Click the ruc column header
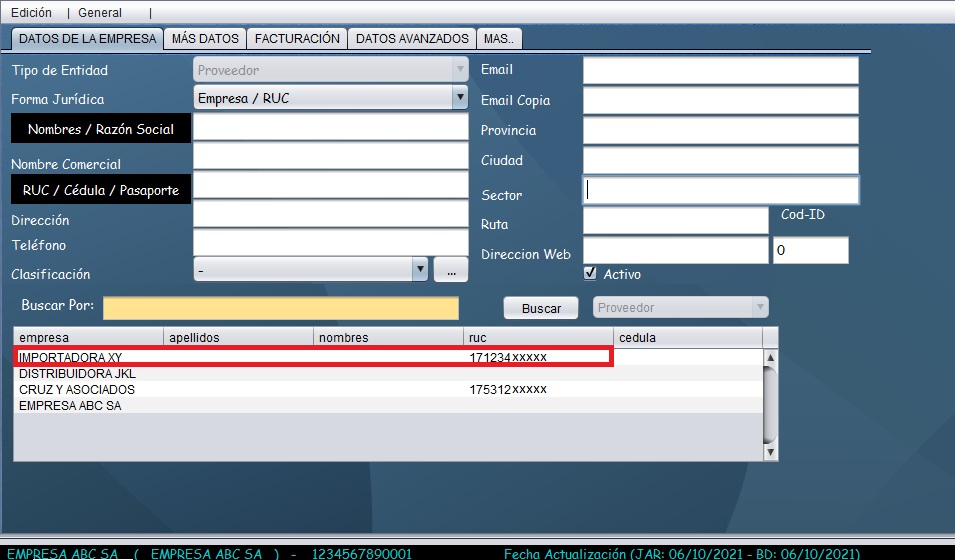The height and width of the screenshot is (560, 955). 537,337
